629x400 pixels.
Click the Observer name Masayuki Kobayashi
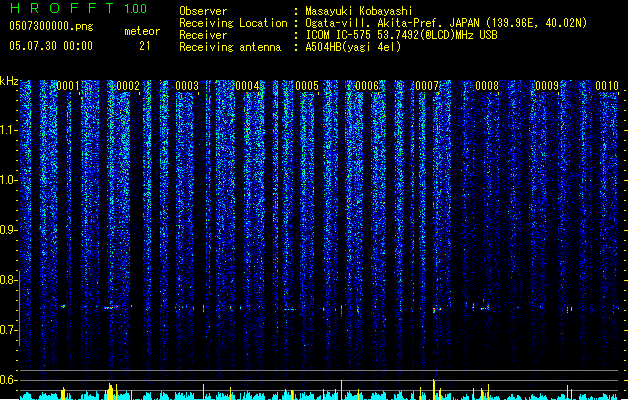point(359,11)
